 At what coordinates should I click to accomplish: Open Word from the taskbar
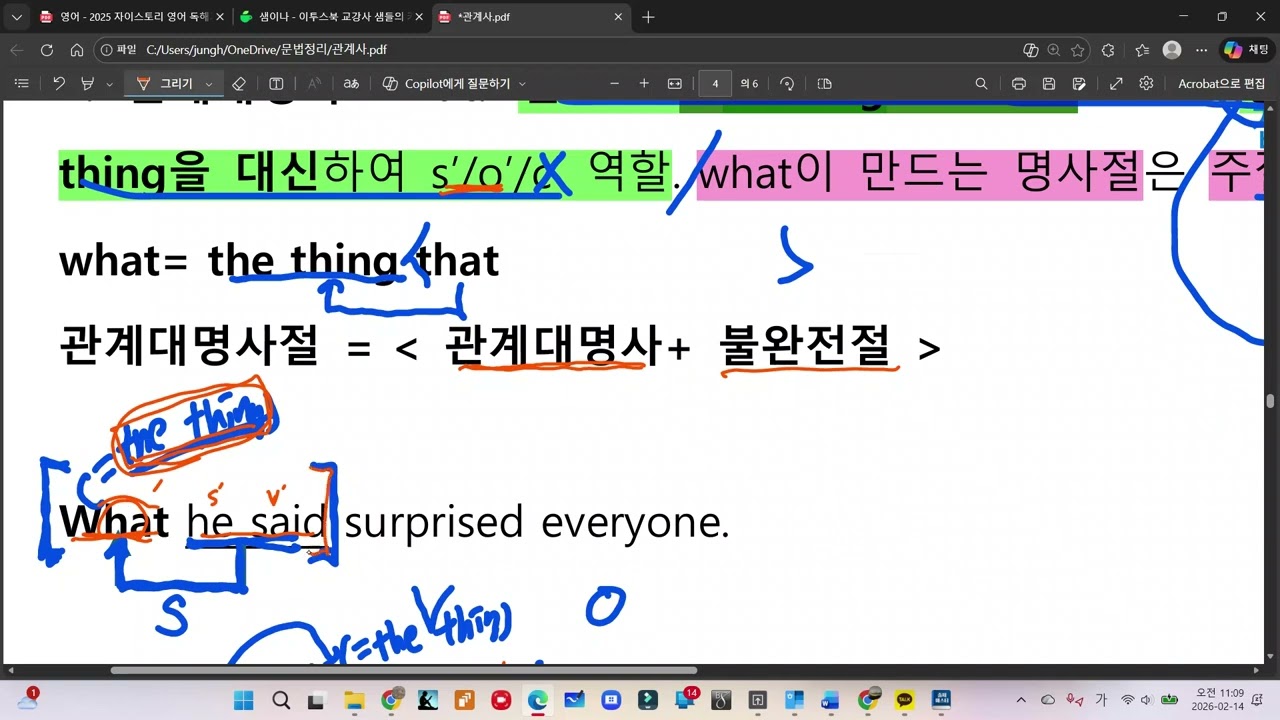pos(831,701)
